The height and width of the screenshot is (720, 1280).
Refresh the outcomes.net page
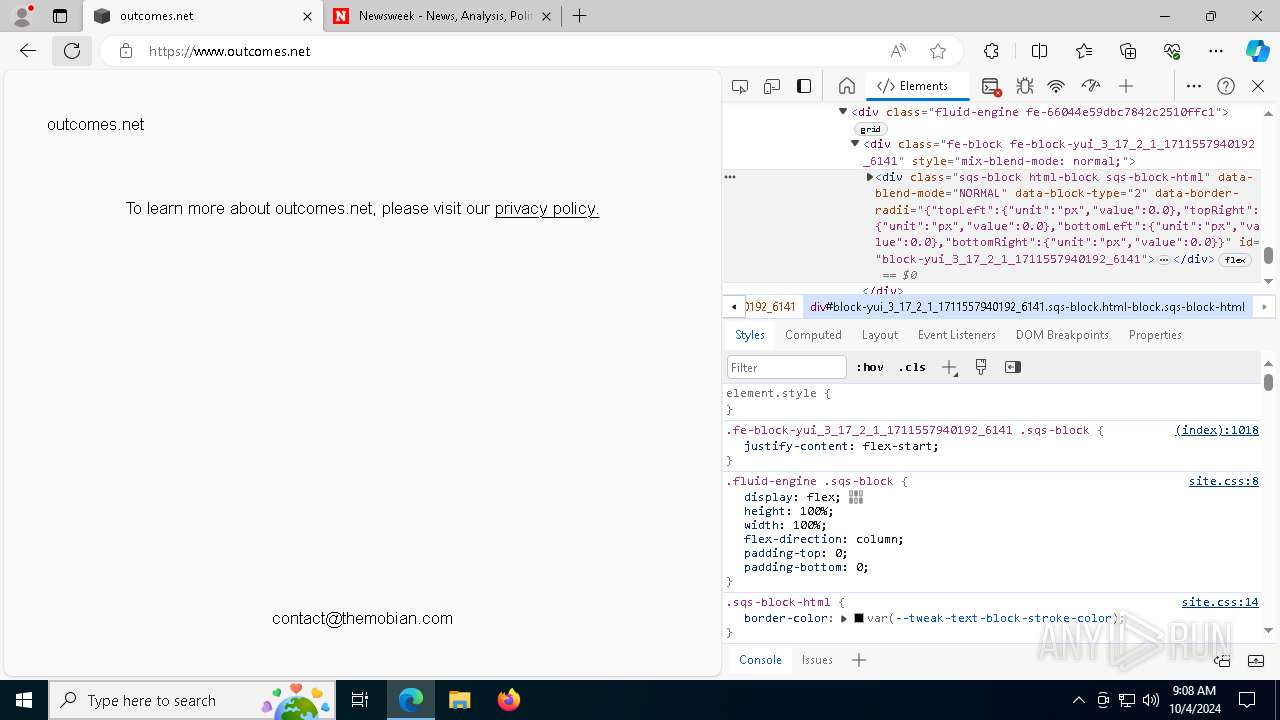(72, 51)
